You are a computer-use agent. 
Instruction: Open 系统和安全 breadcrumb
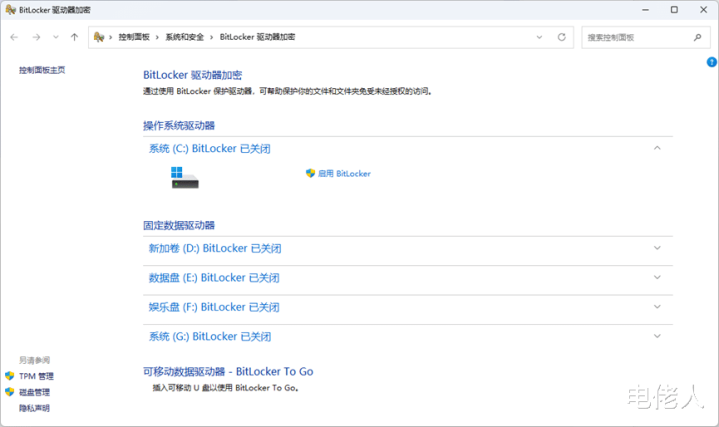click(x=184, y=37)
